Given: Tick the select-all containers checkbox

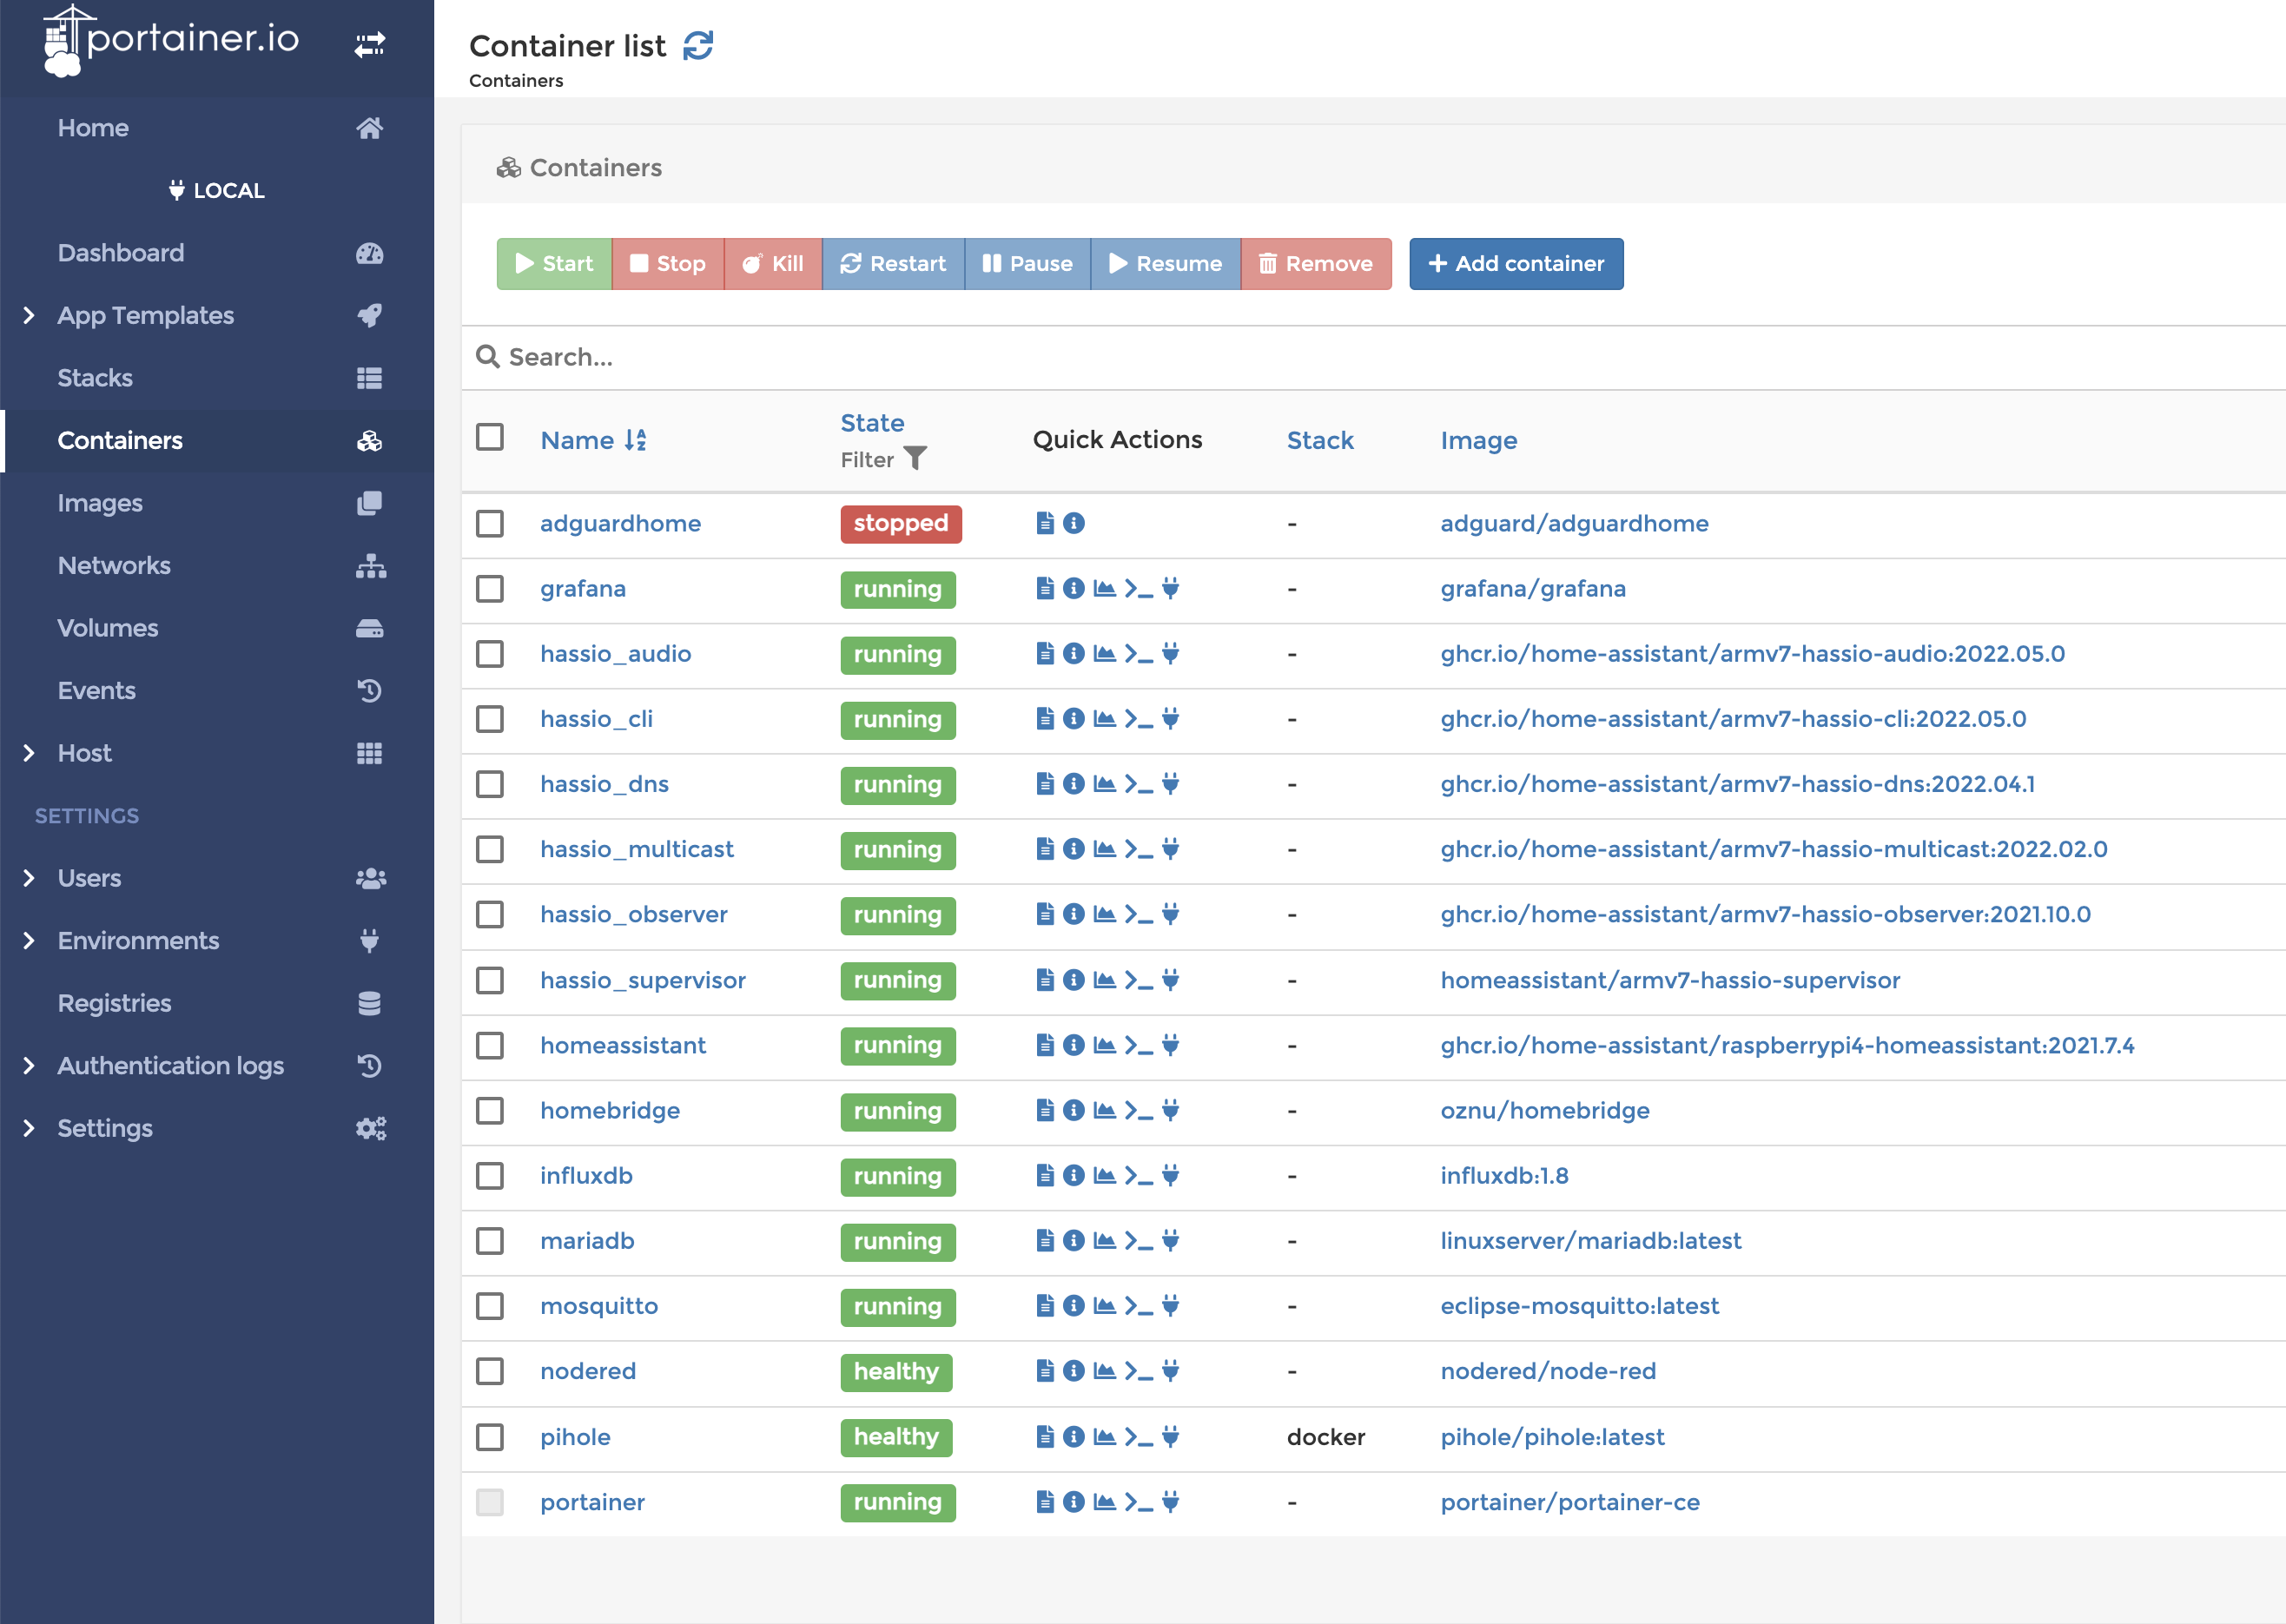Looking at the screenshot, I should coord(490,437).
